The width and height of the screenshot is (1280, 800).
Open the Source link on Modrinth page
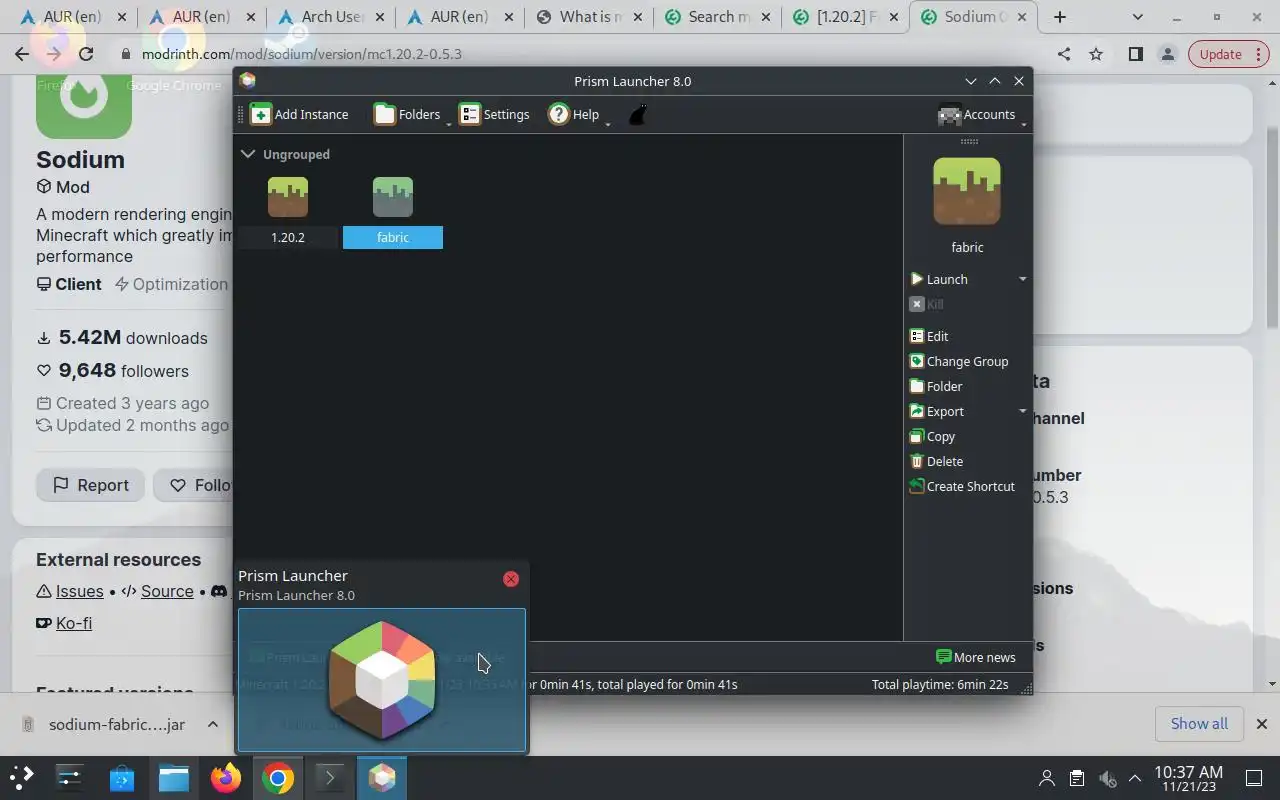167,591
